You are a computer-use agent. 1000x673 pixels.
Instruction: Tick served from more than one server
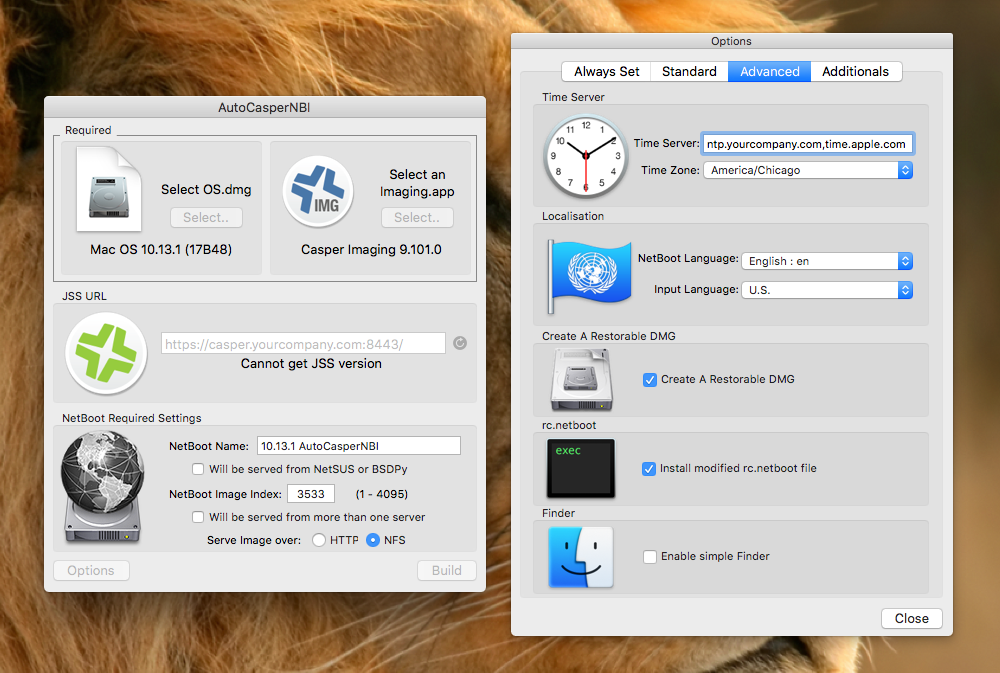[x=198, y=517]
